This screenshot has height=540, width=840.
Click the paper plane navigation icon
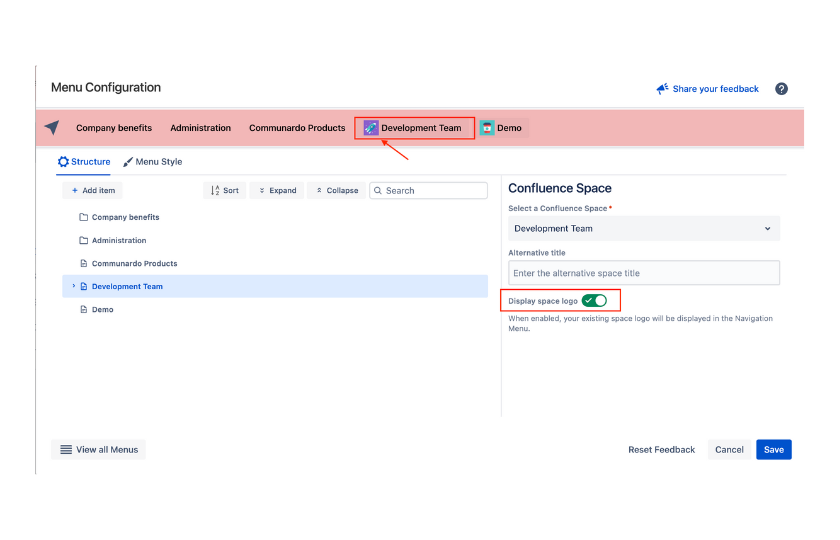point(52,128)
